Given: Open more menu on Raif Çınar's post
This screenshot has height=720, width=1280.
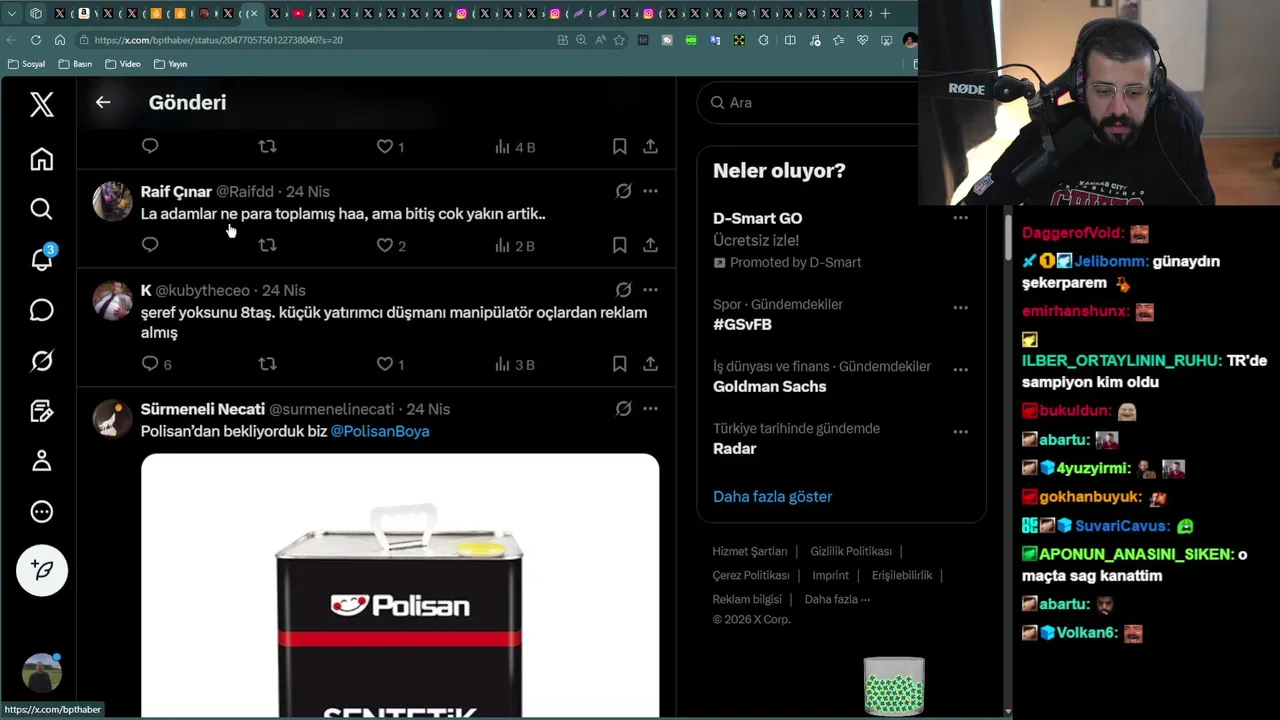Looking at the screenshot, I should [650, 191].
